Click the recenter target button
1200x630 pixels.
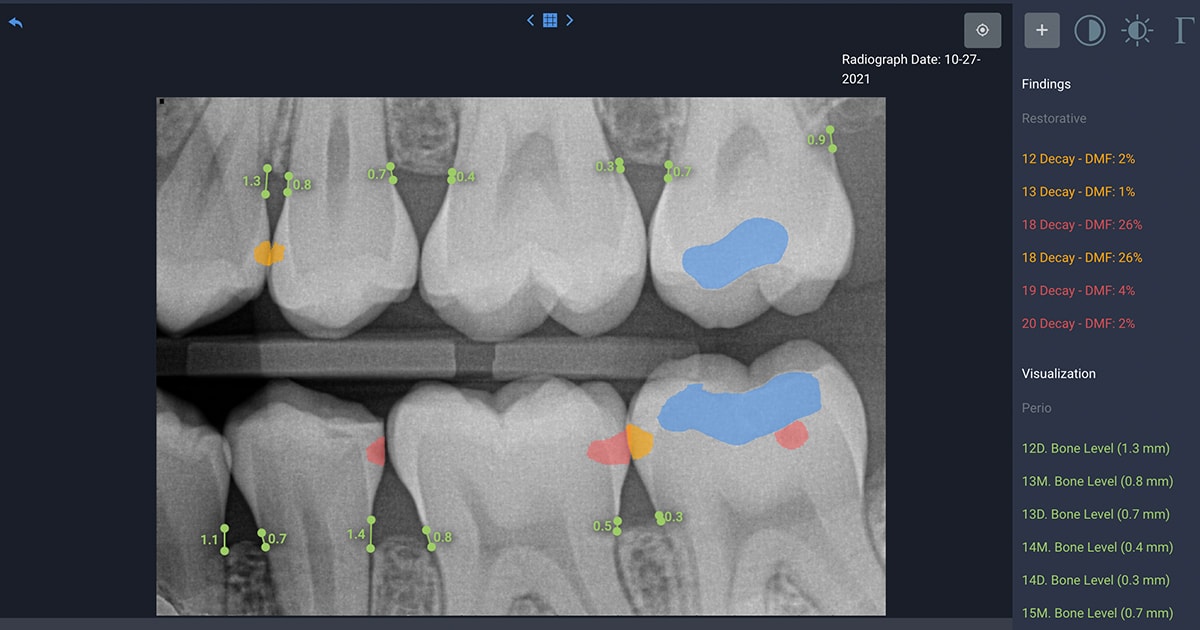tap(982, 30)
